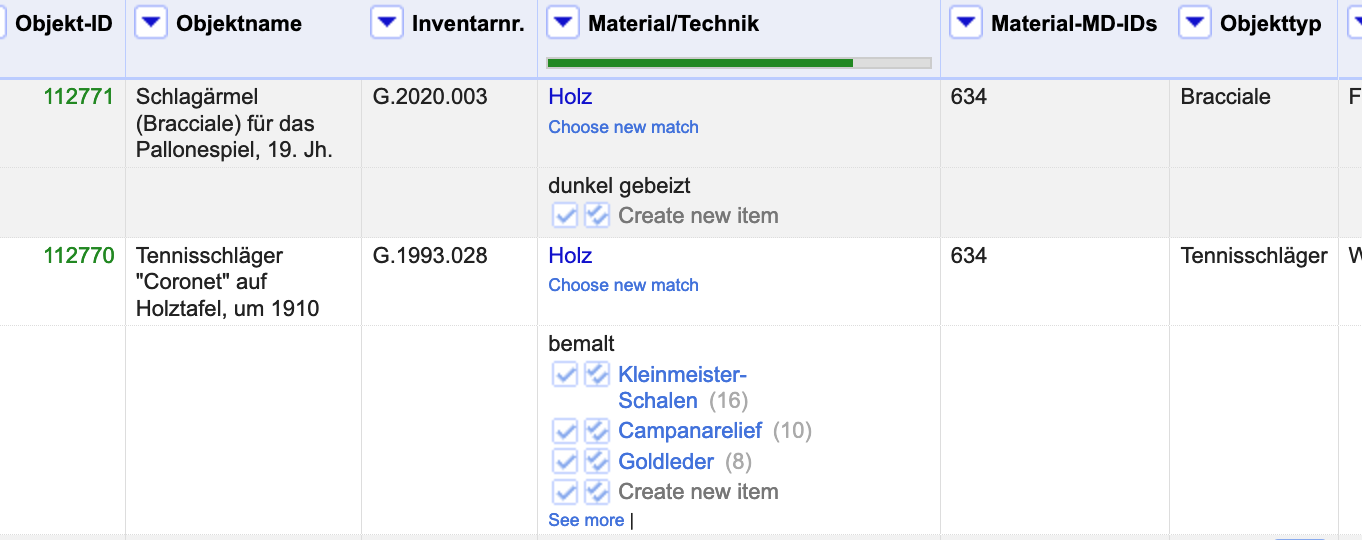Screen dimensions: 1362x540
Task: Match this cell to Kleinmeister-Schalen using single-check icon
Action: coord(565,375)
